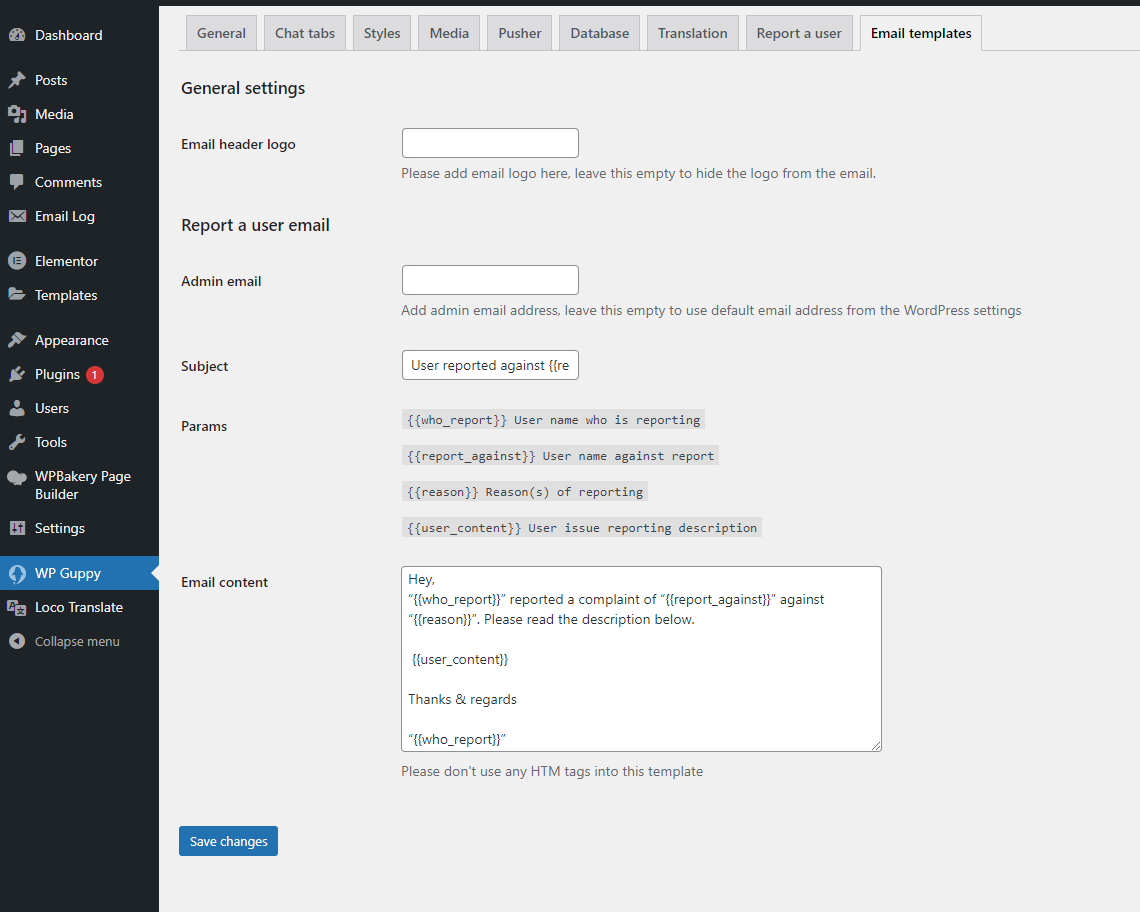The image size is (1140, 912).
Task: Click the Tools wrench icon
Action: coord(17,442)
